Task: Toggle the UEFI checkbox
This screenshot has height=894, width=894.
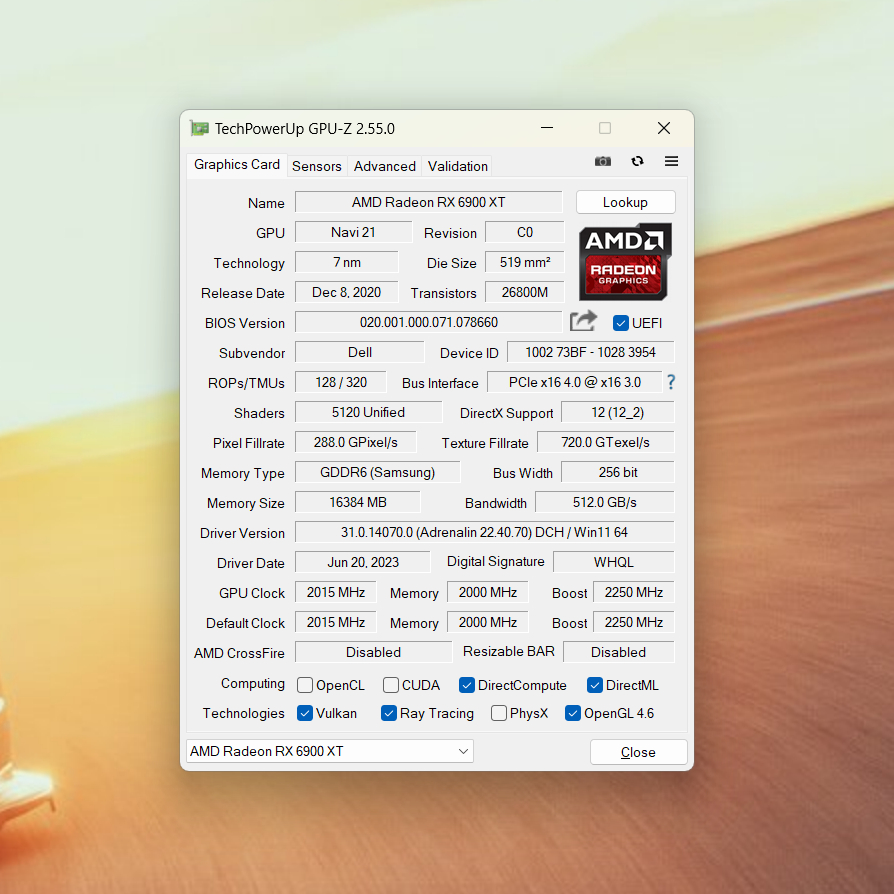Action: click(621, 323)
